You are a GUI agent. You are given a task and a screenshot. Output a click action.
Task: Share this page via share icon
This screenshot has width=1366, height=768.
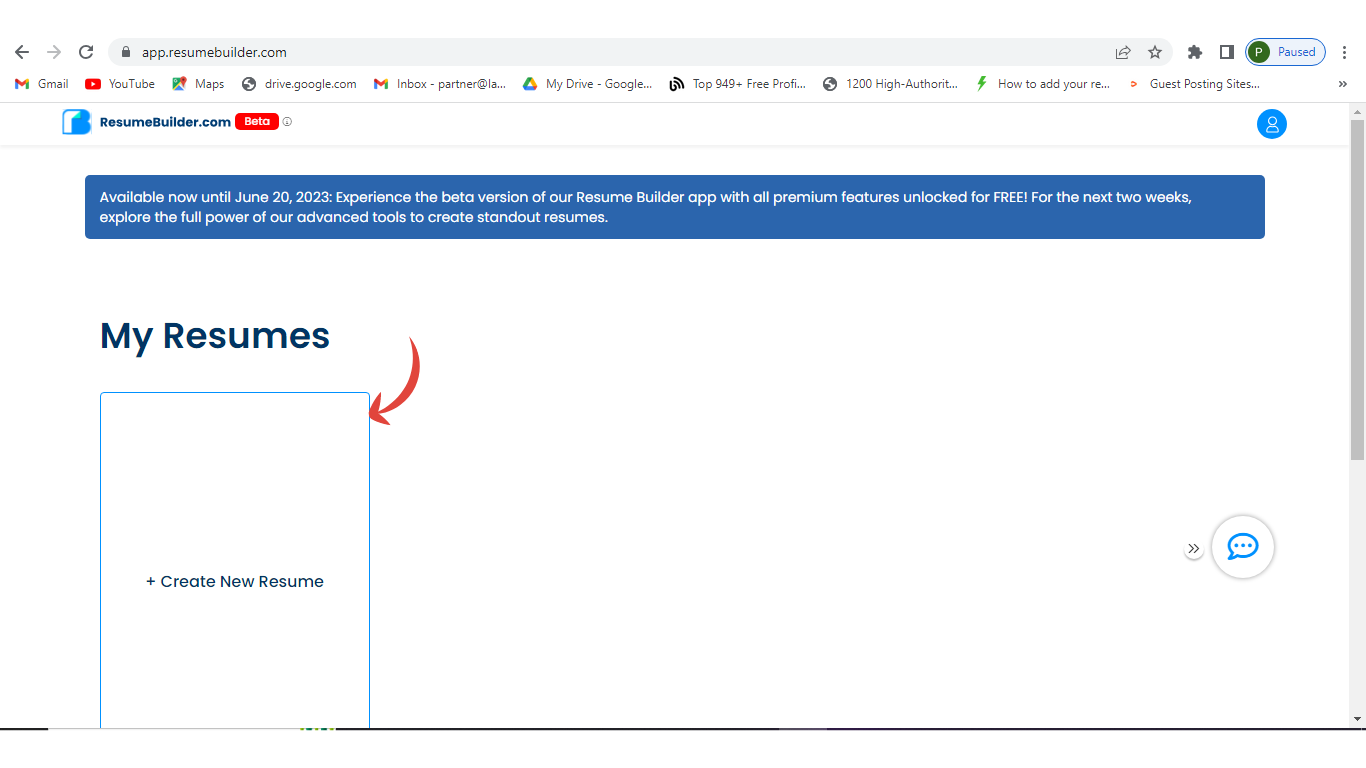click(1123, 52)
